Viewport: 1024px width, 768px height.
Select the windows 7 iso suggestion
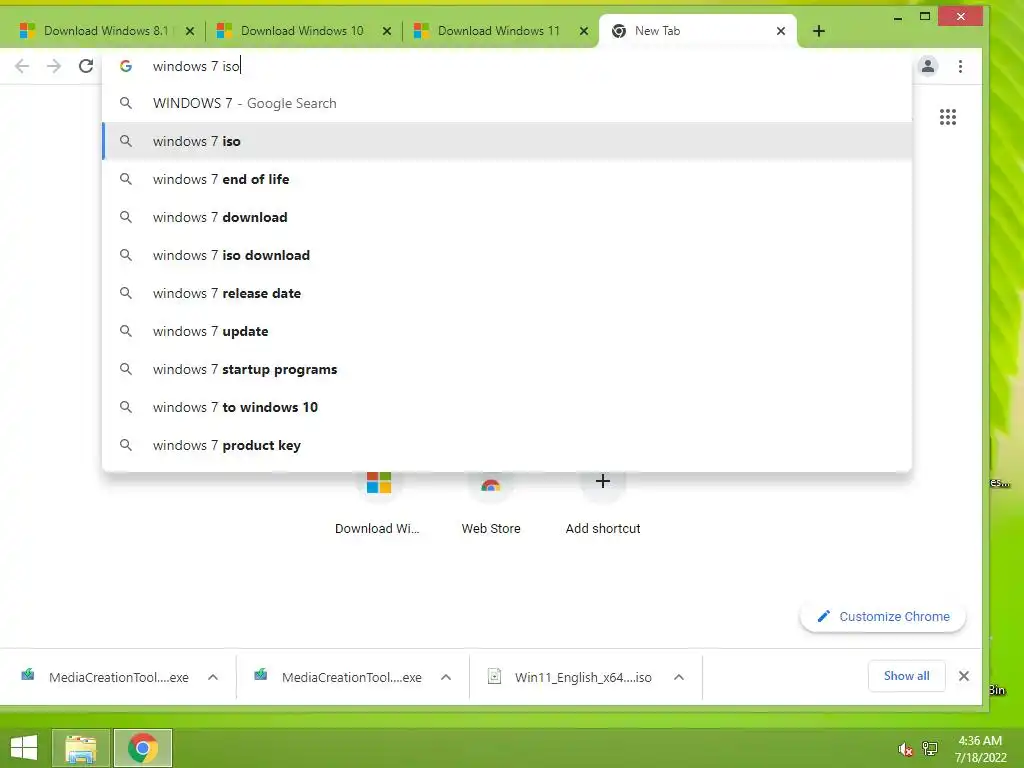[x=507, y=141]
